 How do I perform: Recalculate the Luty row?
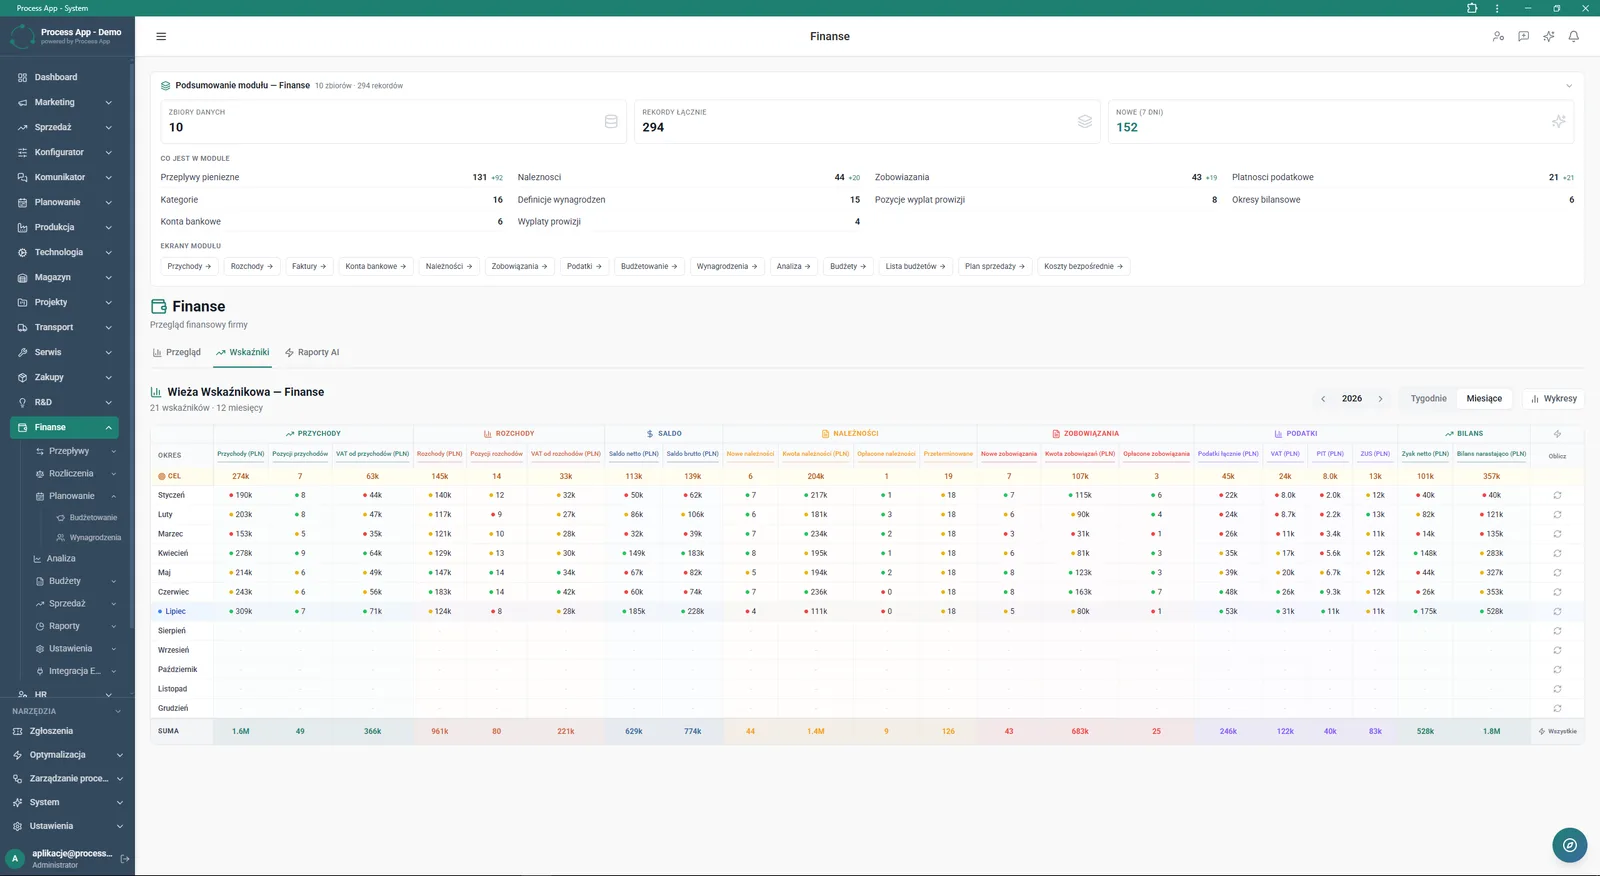[1557, 514]
